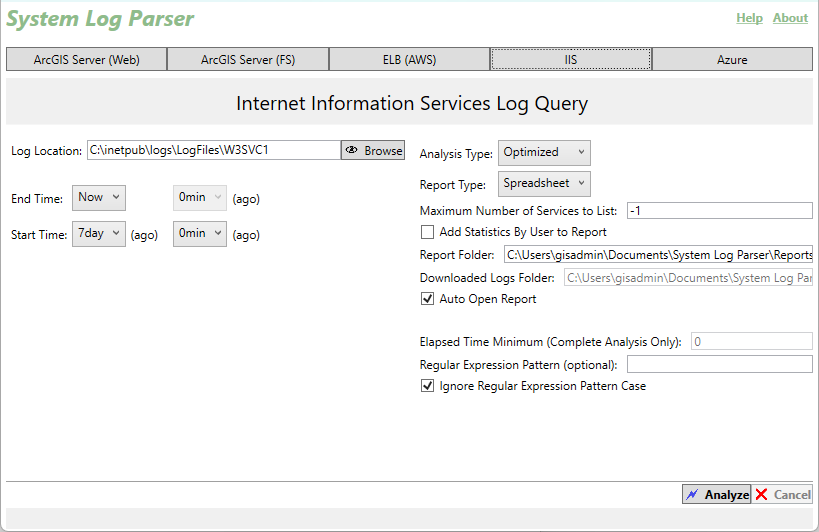Open the Analysis Type dropdown
The height and width of the screenshot is (532, 819).
pyautogui.click(x=544, y=152)
